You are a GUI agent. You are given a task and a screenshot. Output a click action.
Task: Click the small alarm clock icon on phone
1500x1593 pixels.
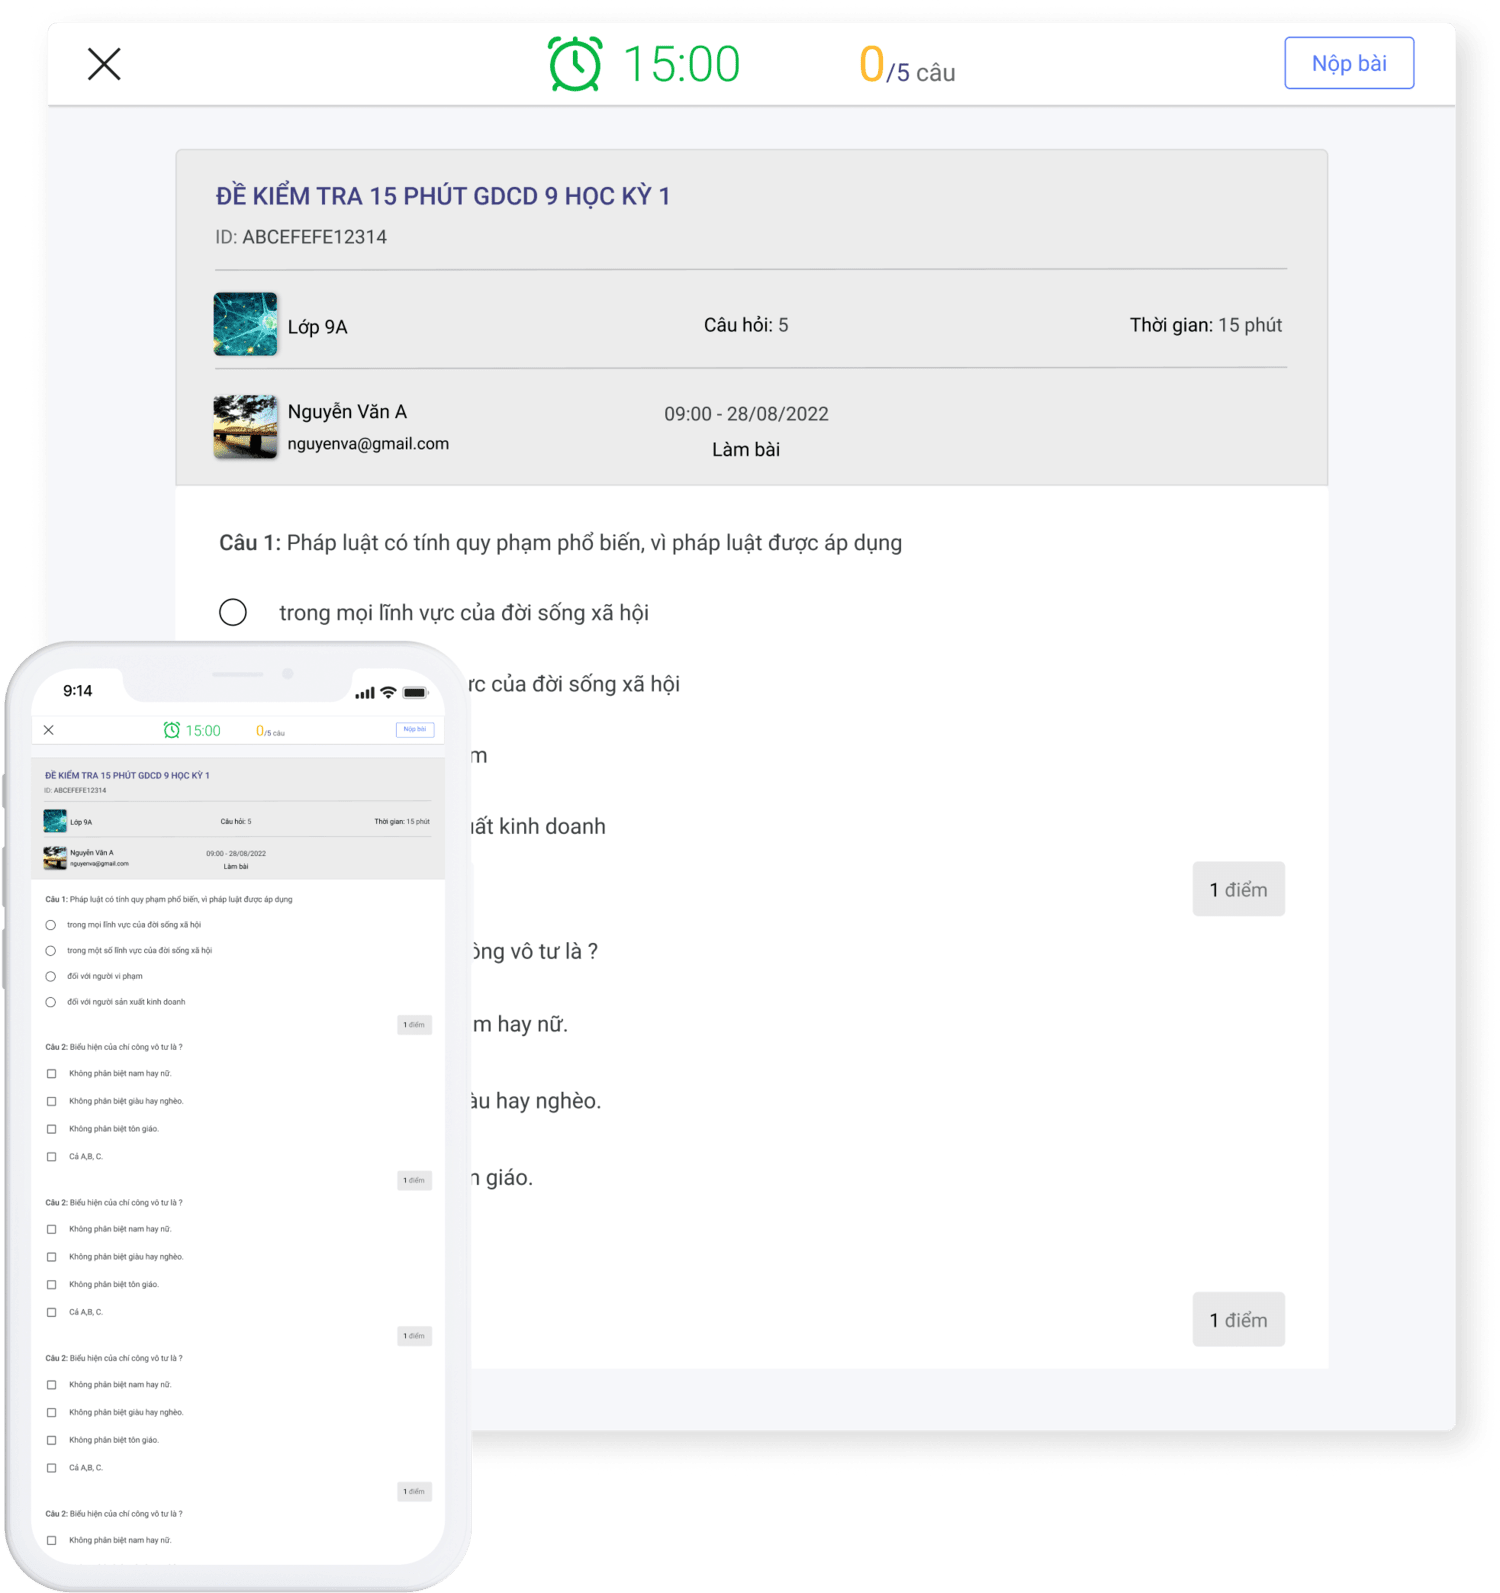tap(172, 730)
